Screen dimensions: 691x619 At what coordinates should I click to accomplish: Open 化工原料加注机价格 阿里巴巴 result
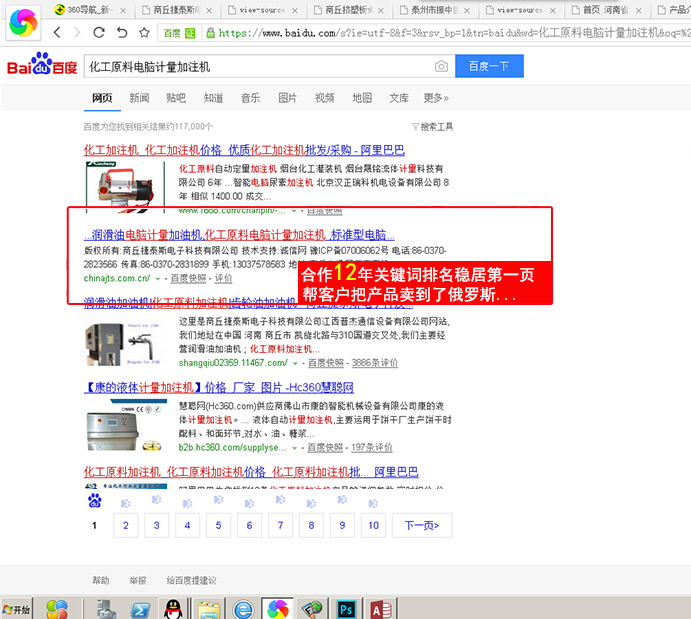point(251,472)
